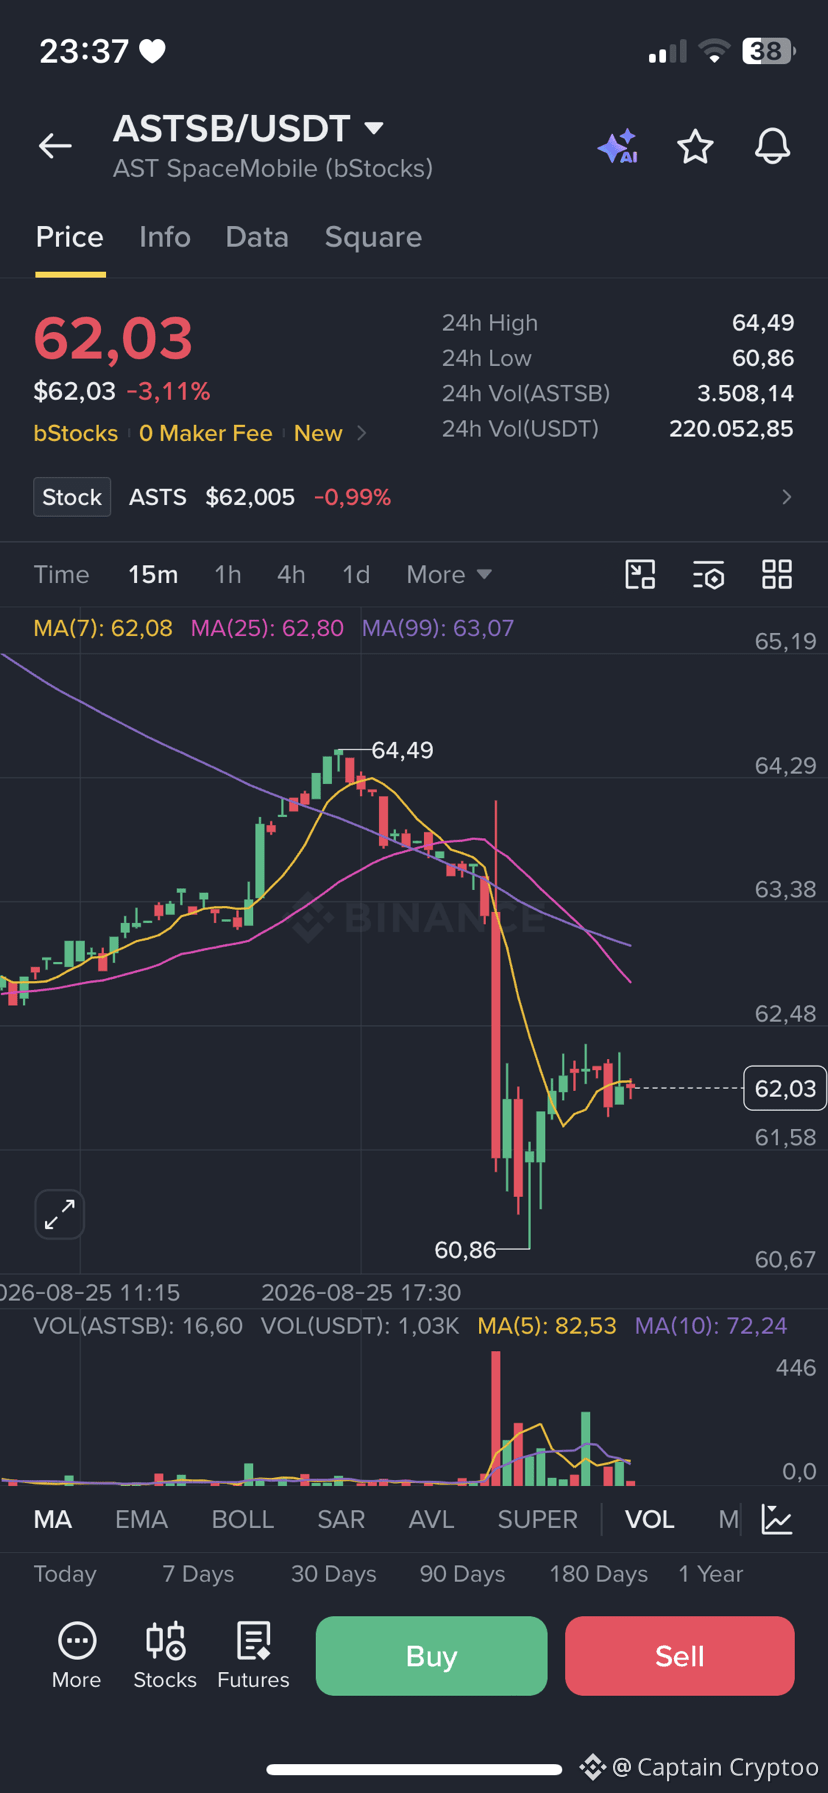Expand chart to fullscreen
The height and width of the screenshot is (1793, 828).
click(60, 1214)
